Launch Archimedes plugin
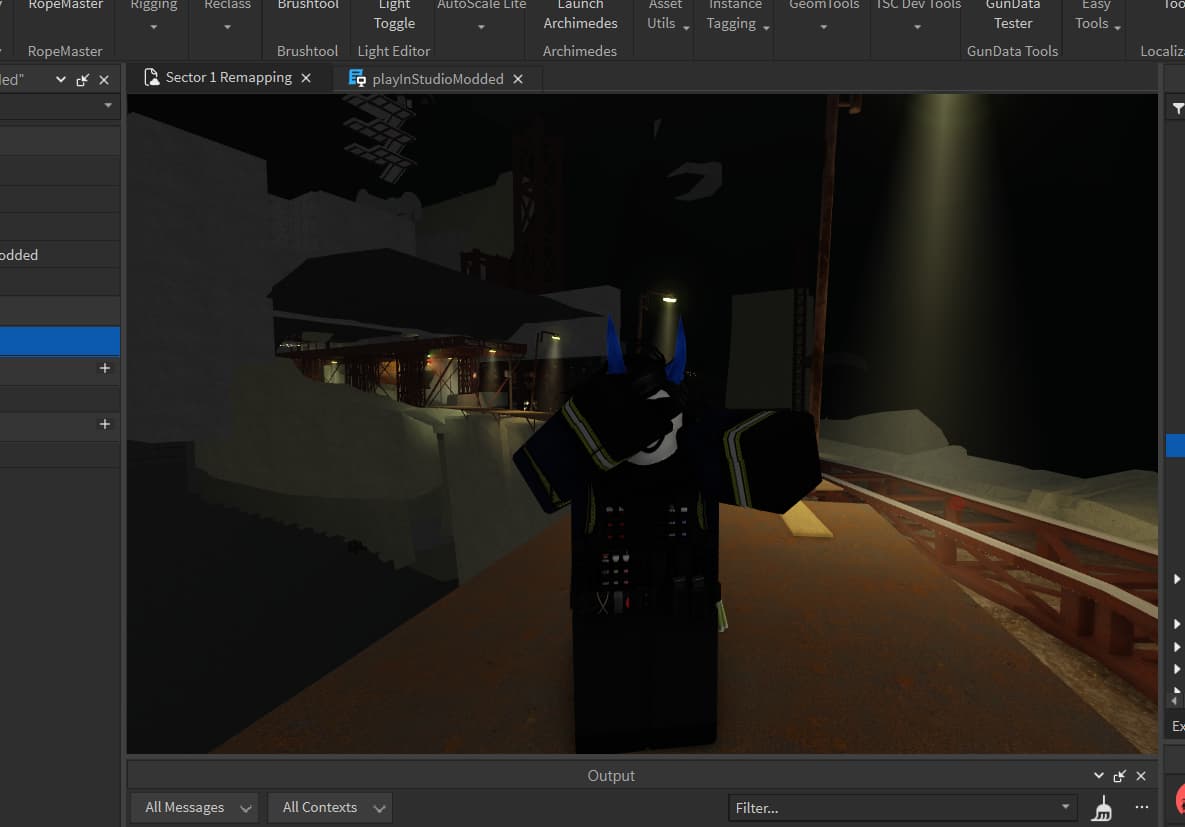Screen dimensions: 1185x827 click(580, 15)
